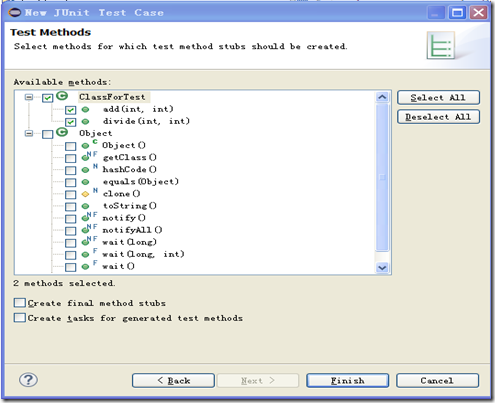Image resolution: width=495 pixels, height=403 pixels.
Task: Check the notify() checkbox
Action: pos(70,219)
